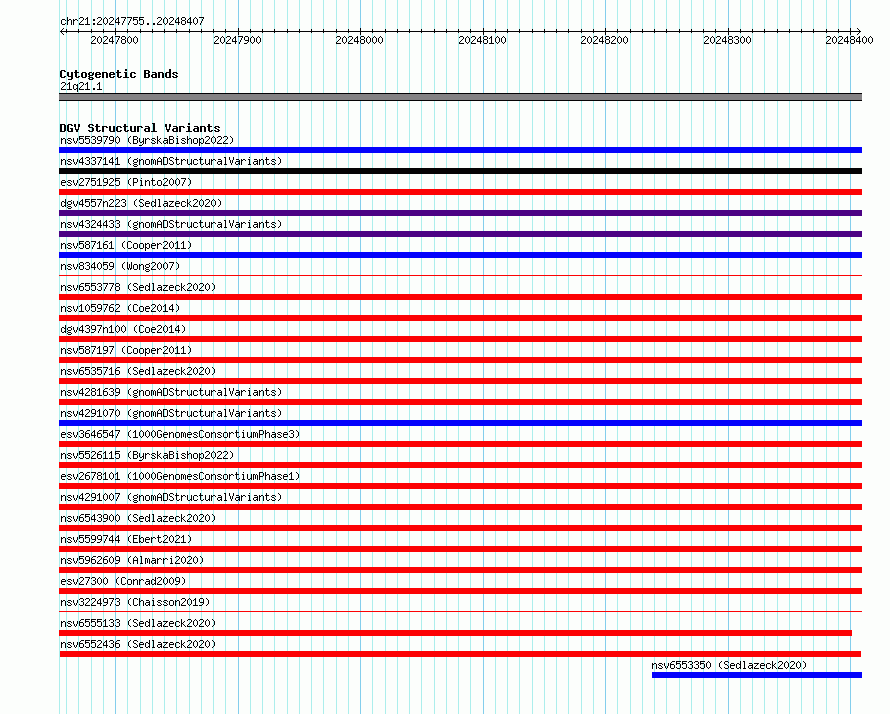Select the dgv4397n100 (Coe2014) label
The height and width of the screenshot is (714, 890).
tap(123, 329)
